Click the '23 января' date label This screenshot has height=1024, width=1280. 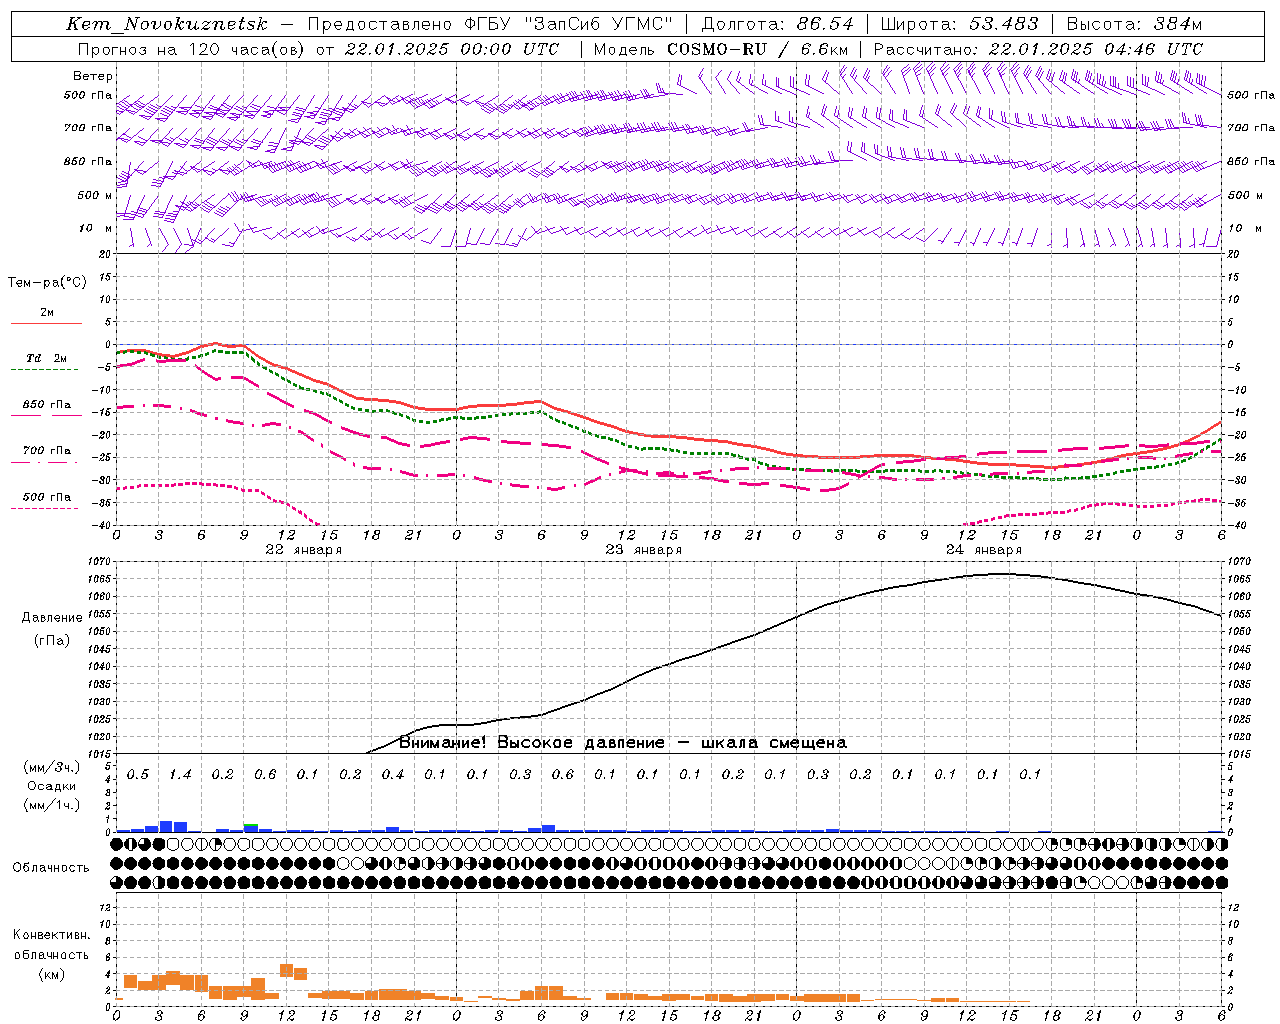tap(644, 549)
